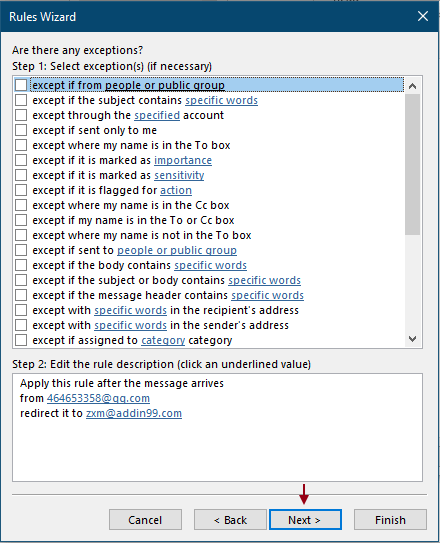This screenshot has width=440, height=543.
Task: Click the 'specified' account link
Action: click(x=157, y=115)
